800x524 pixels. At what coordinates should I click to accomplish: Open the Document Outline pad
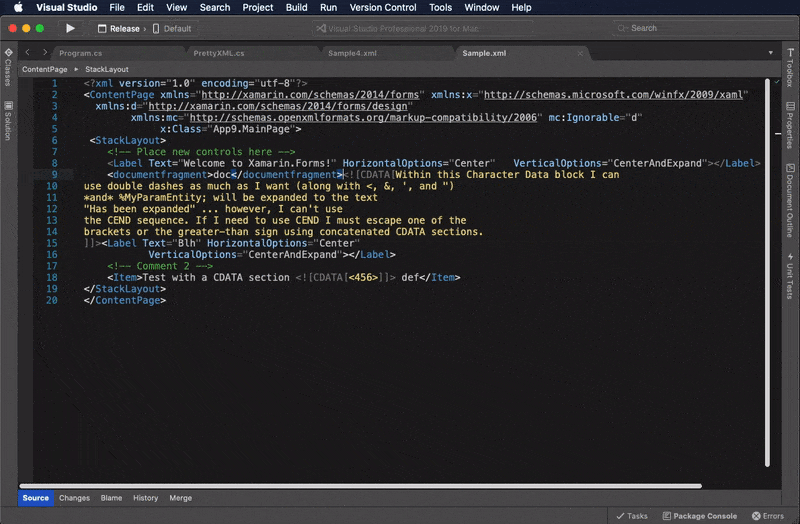click(x=790, y=201)
